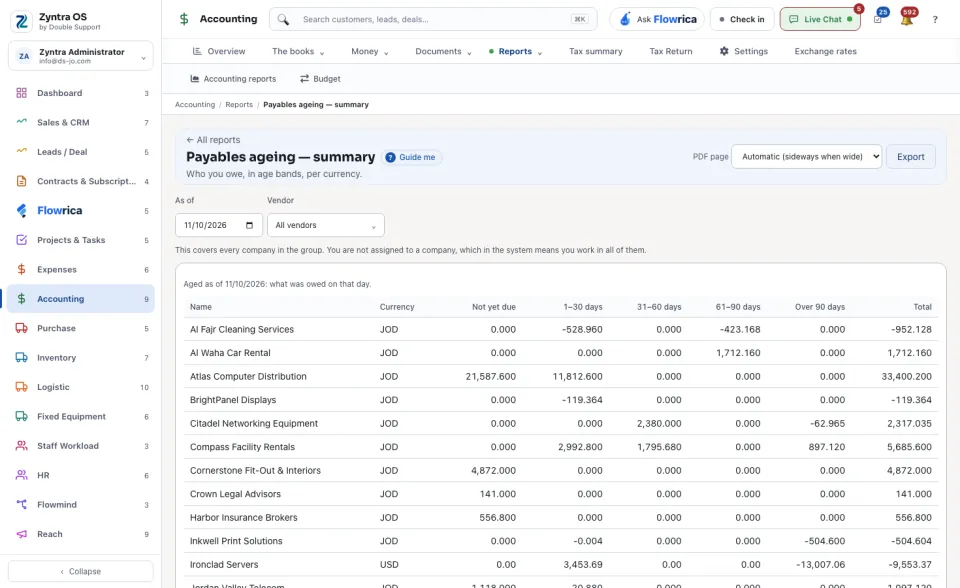Open the Inventory module
The height and width of the screenshot is (588, 960).
[x=81, y=358]
